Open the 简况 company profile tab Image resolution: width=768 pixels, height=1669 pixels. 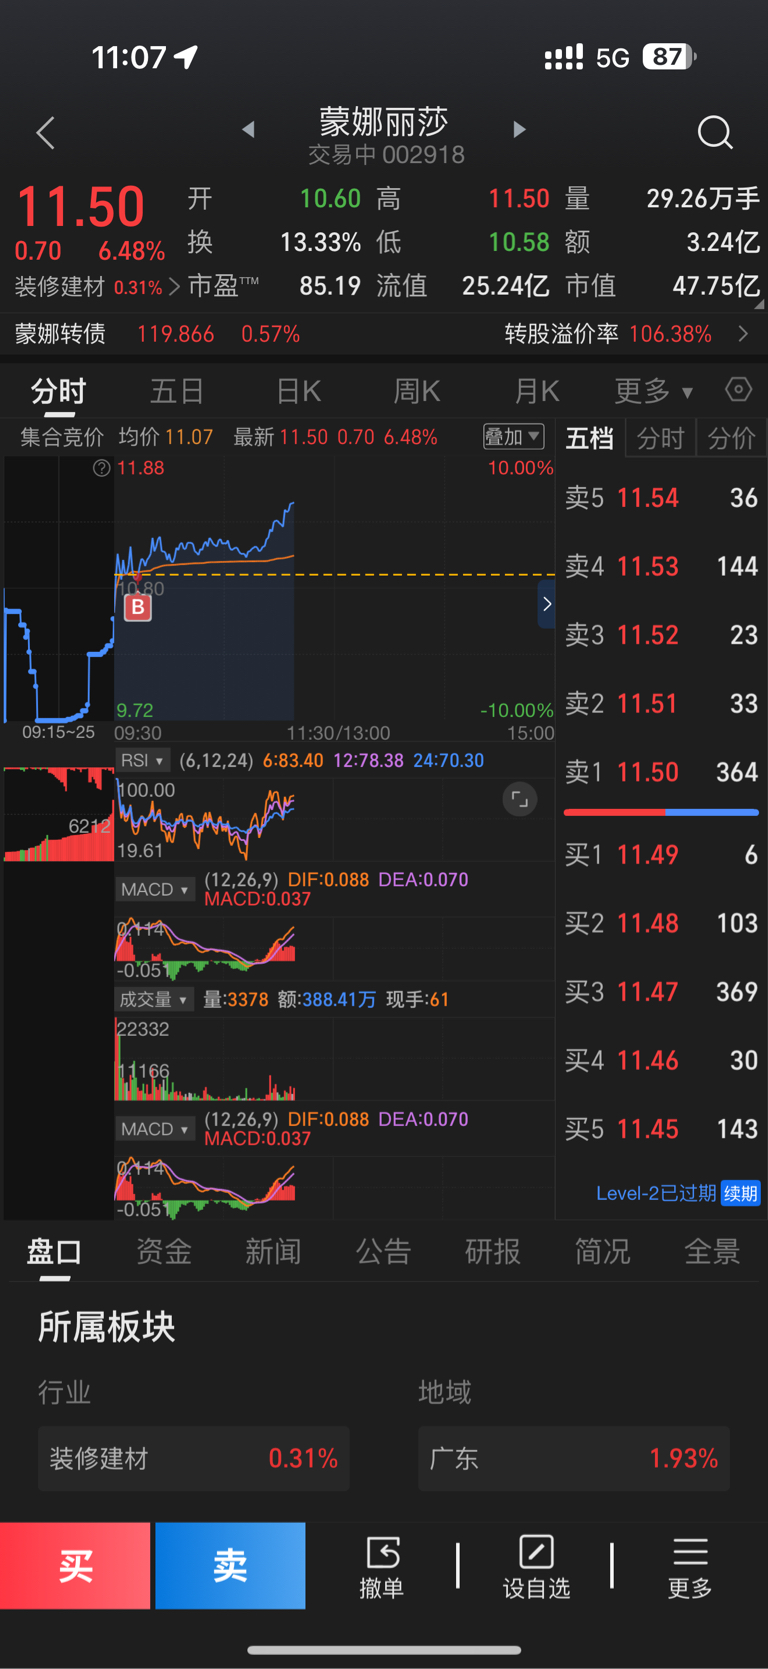pos(602,1251)
